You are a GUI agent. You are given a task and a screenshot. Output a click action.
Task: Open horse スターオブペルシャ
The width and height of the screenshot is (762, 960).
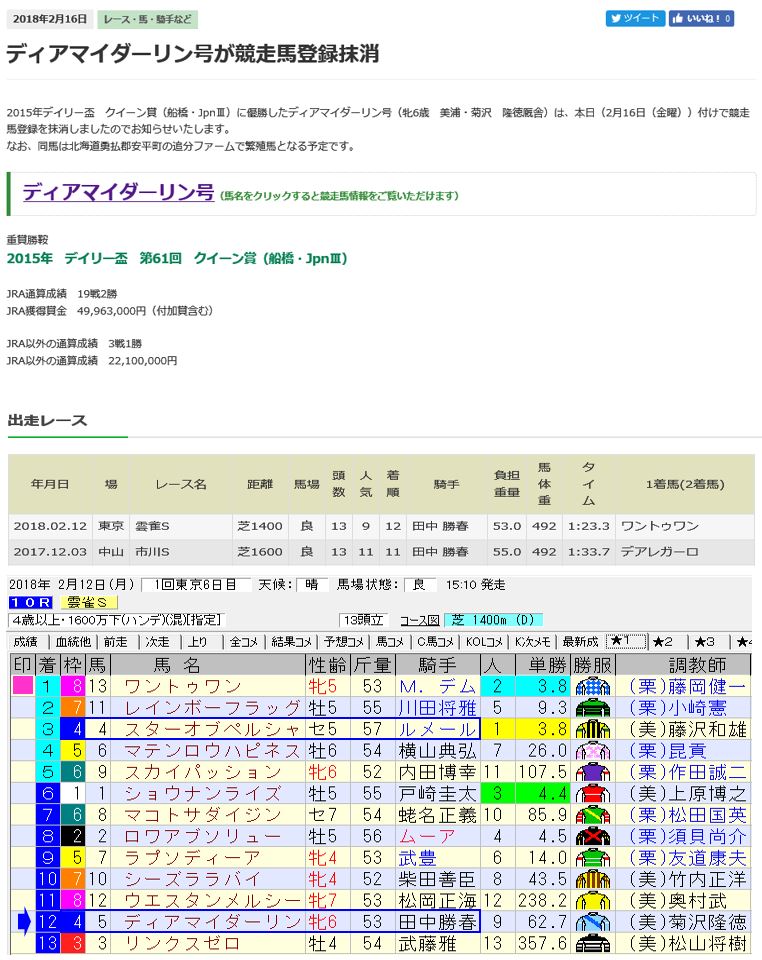coord(212,729)
